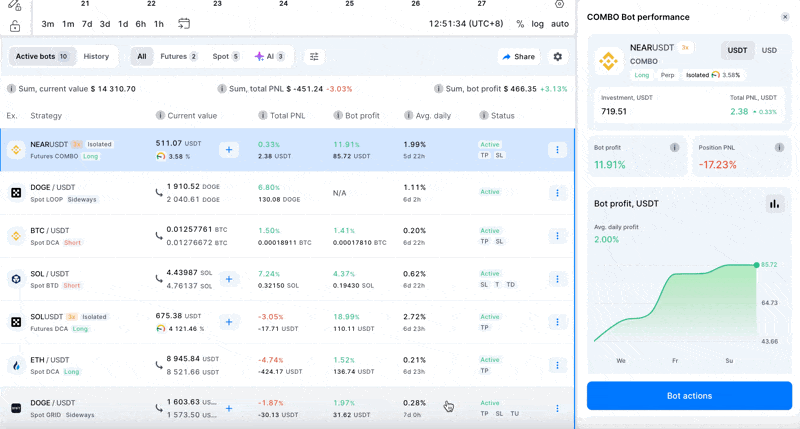Switch to the History tab
The image size is (800, 429).
click(x=96, y=57)
